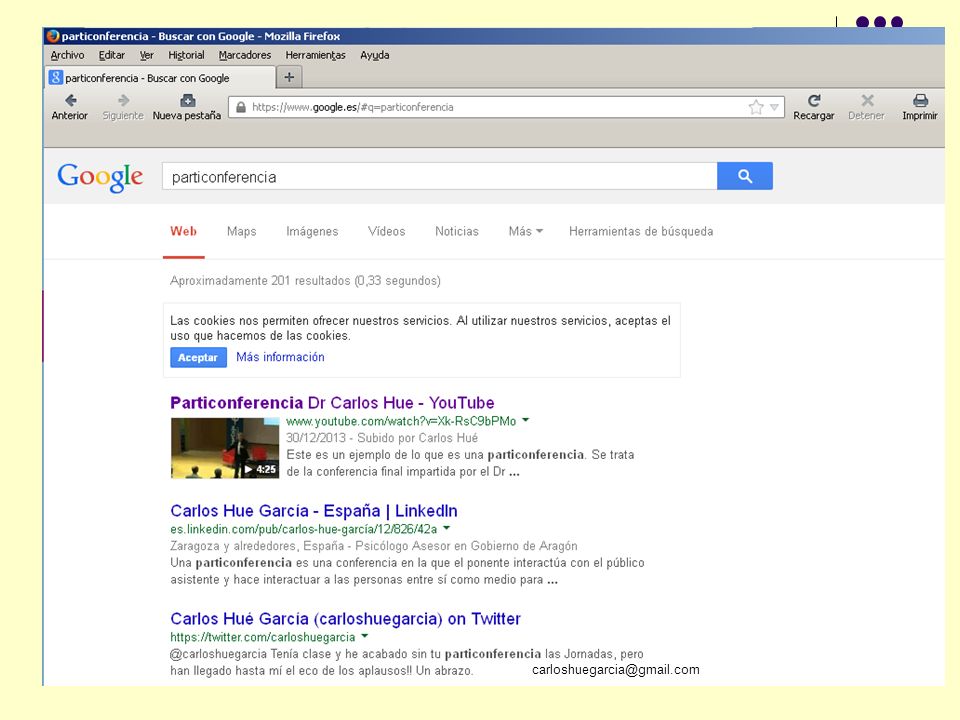This screenshot has width=960, height=720.
Task: Click the blue magnifier search button
Action: point(744,176)
